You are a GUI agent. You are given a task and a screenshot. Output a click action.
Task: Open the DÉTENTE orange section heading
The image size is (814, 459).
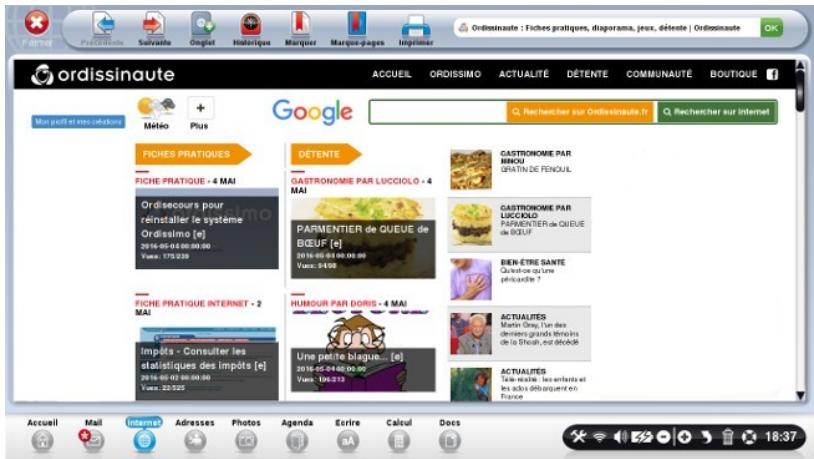click(325, 154)
